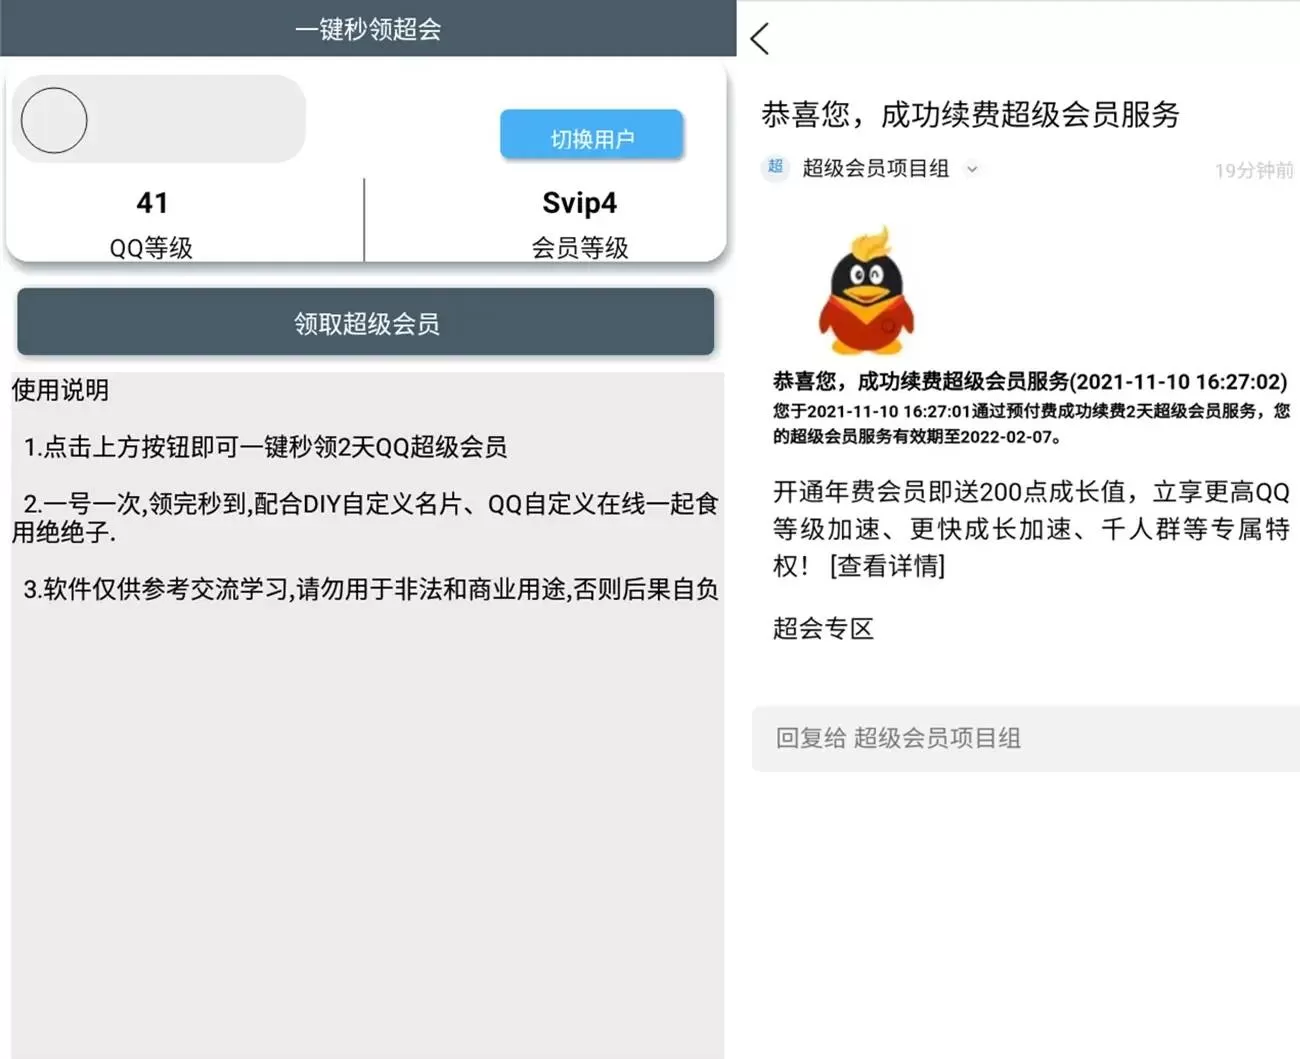Click the back arrow on the message screen
Viewport: 1300px width, 1059px height.
point(761,38)
